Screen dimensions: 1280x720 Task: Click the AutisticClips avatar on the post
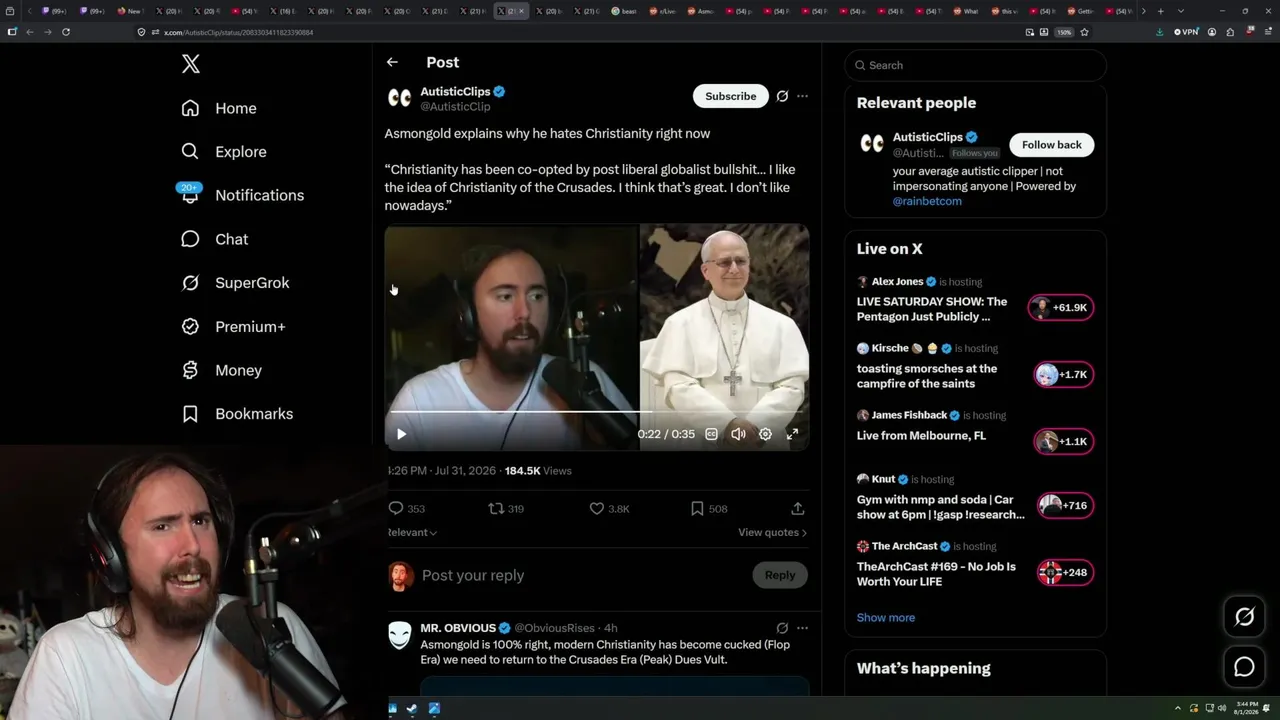(x=399, y=97)
